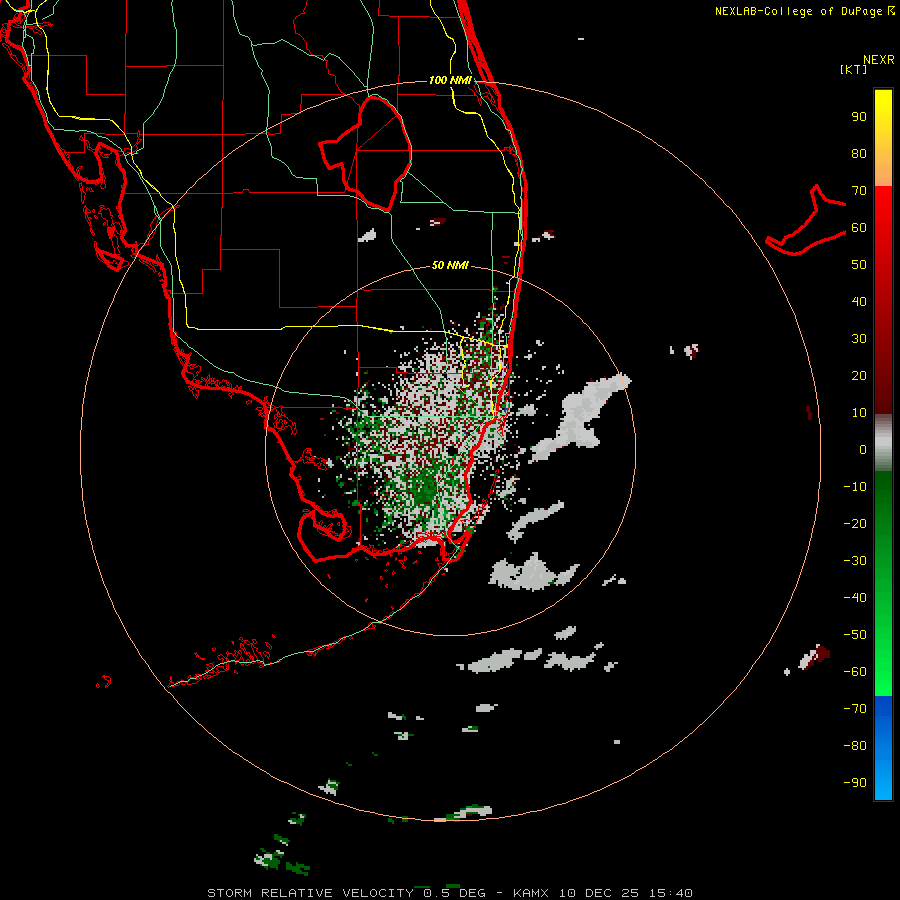This screenshot has width=900, height=900.
Task: Click the NEXR label above the color scale
Action: [878, 60]
